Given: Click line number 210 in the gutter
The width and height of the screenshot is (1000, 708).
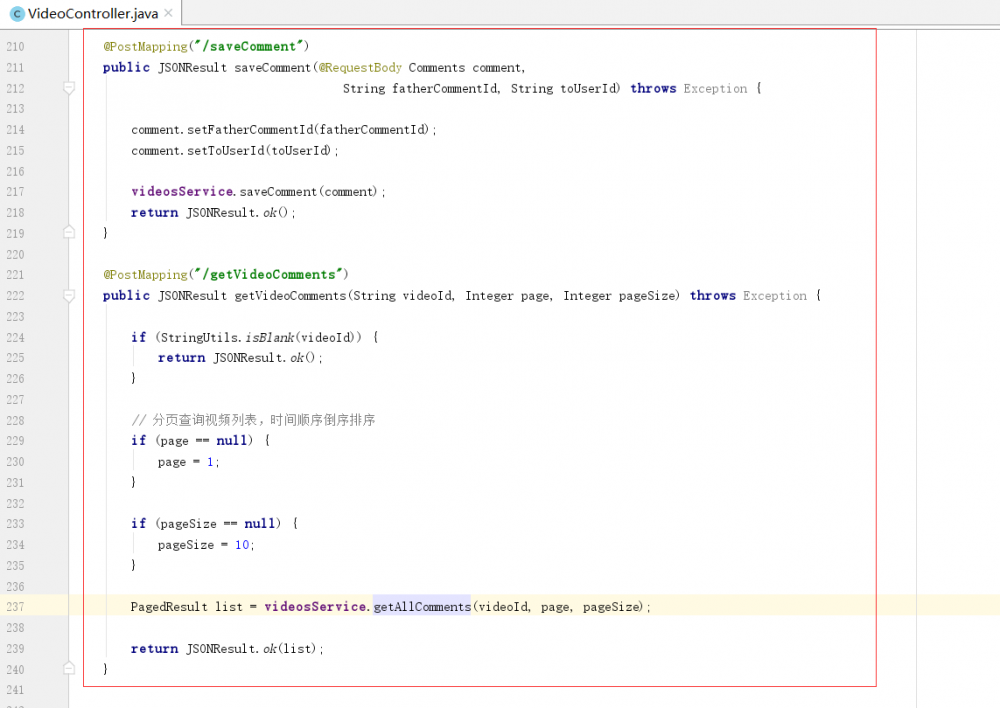Looking at the screenshot, I should pyautogui.click(x=15, y=47).
